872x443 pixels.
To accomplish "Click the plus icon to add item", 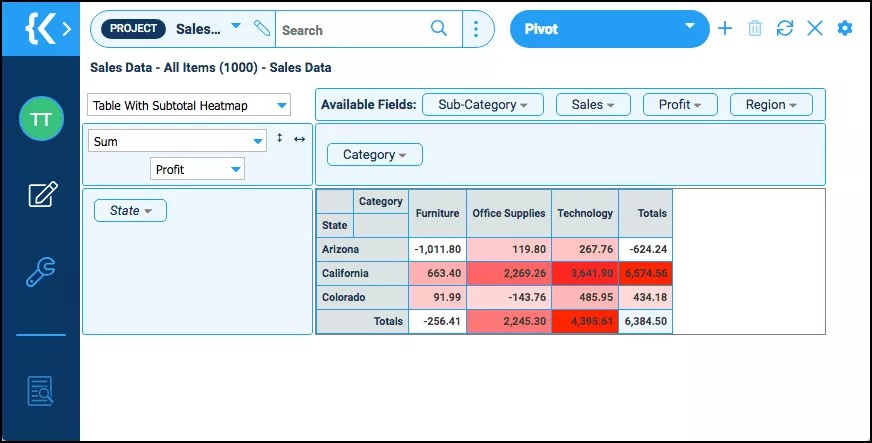I will pyautogui.click(x=725, y=28).
